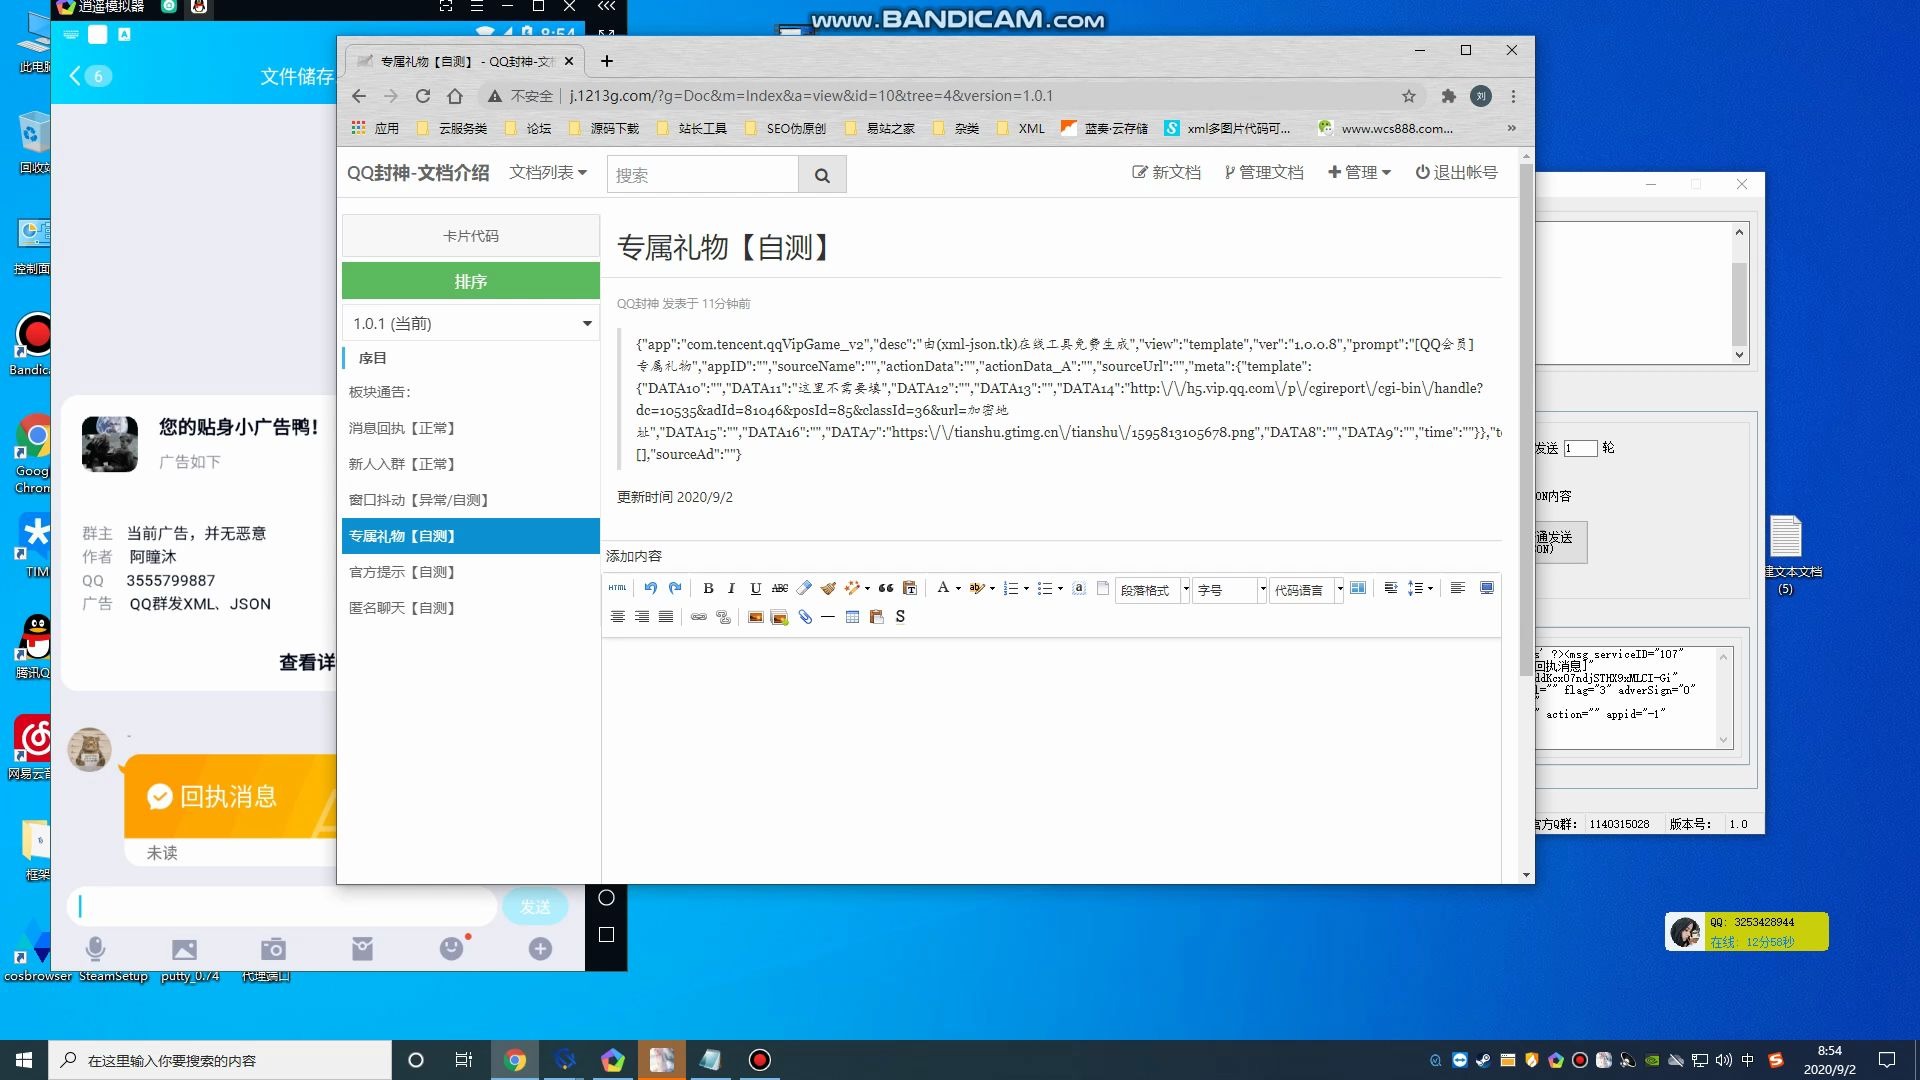Screen dimensions: 1920x1080
Task: Click 新文档 to create a document
Action: coord(1166,172)
